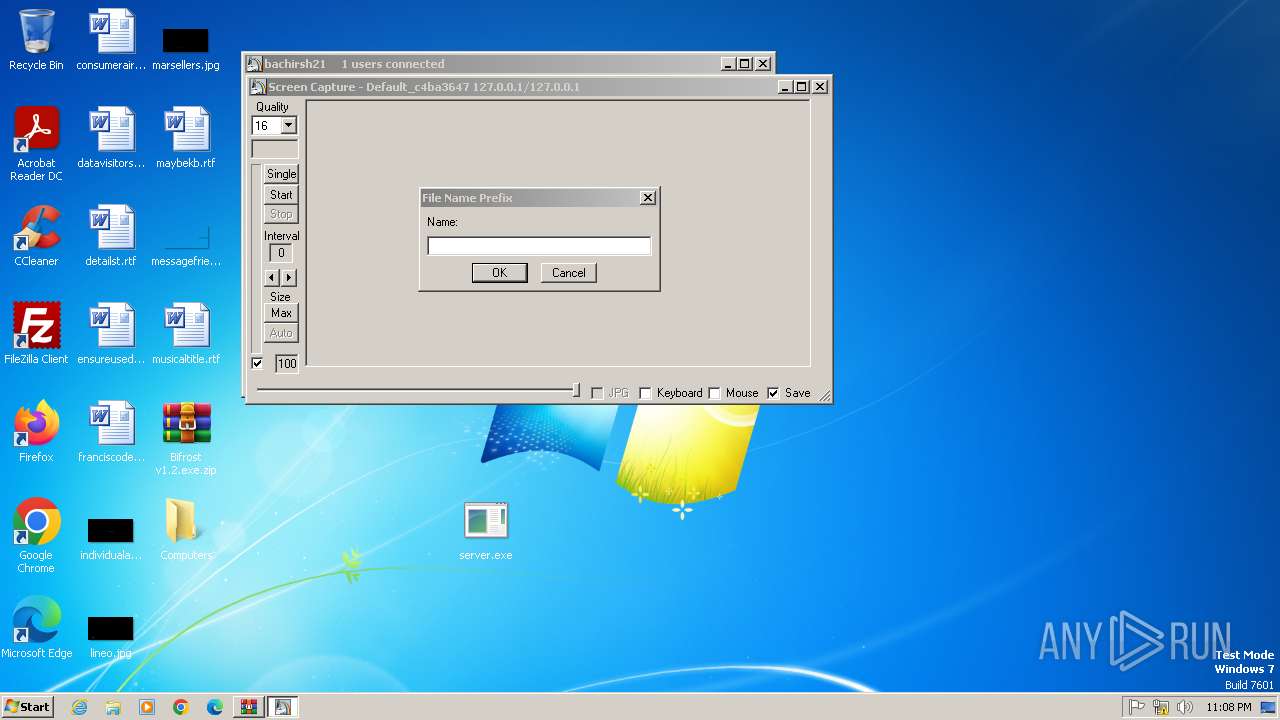Open volume speaker icon in tray
This screenshot has height=720, width=1280.
(1185, 707)
